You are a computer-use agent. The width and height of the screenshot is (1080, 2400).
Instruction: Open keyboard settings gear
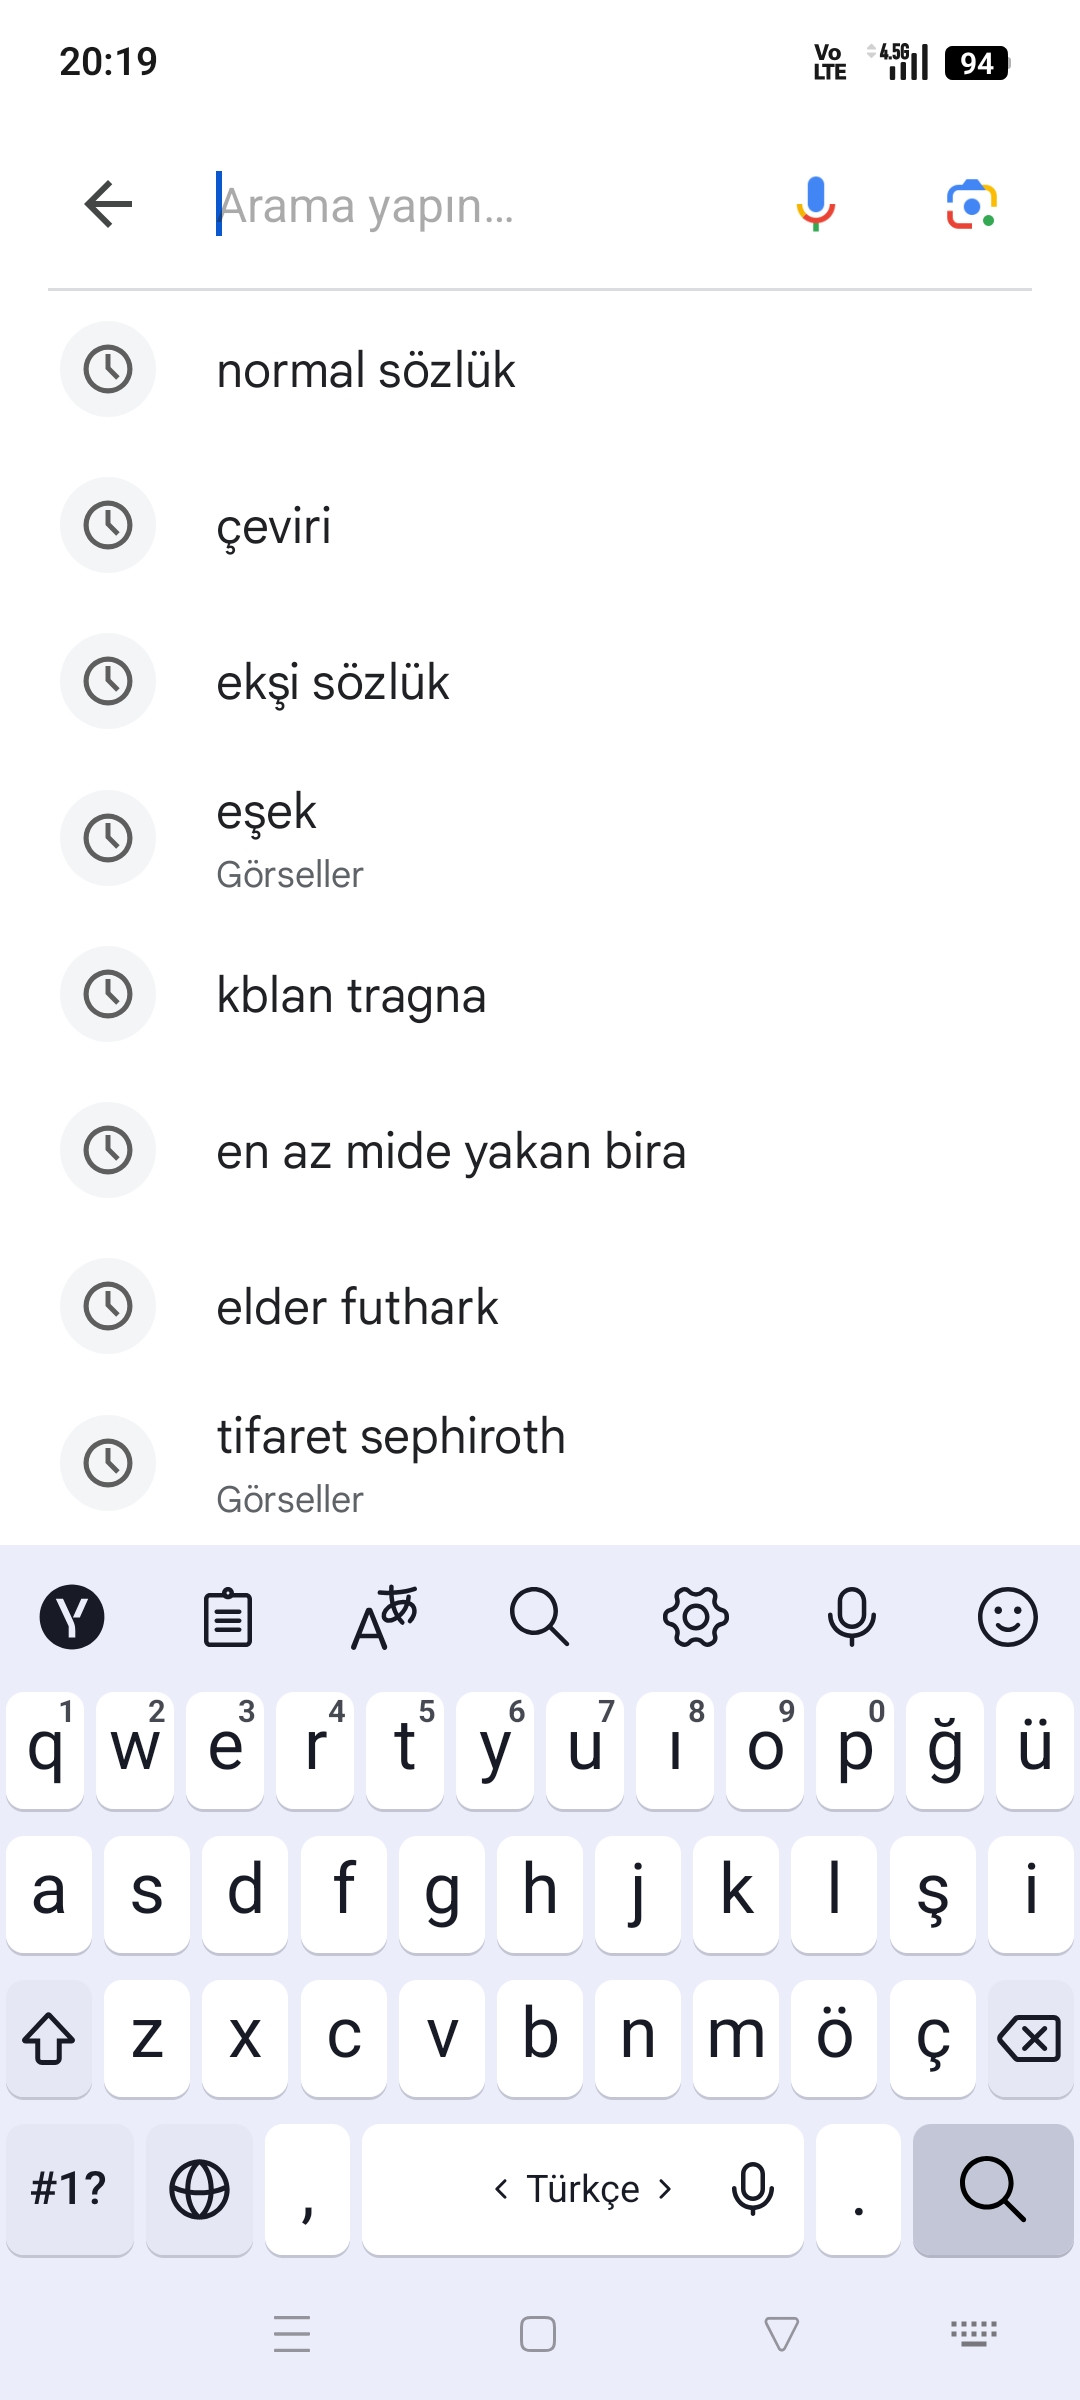pyautogui.click(x=696, y=1617)
